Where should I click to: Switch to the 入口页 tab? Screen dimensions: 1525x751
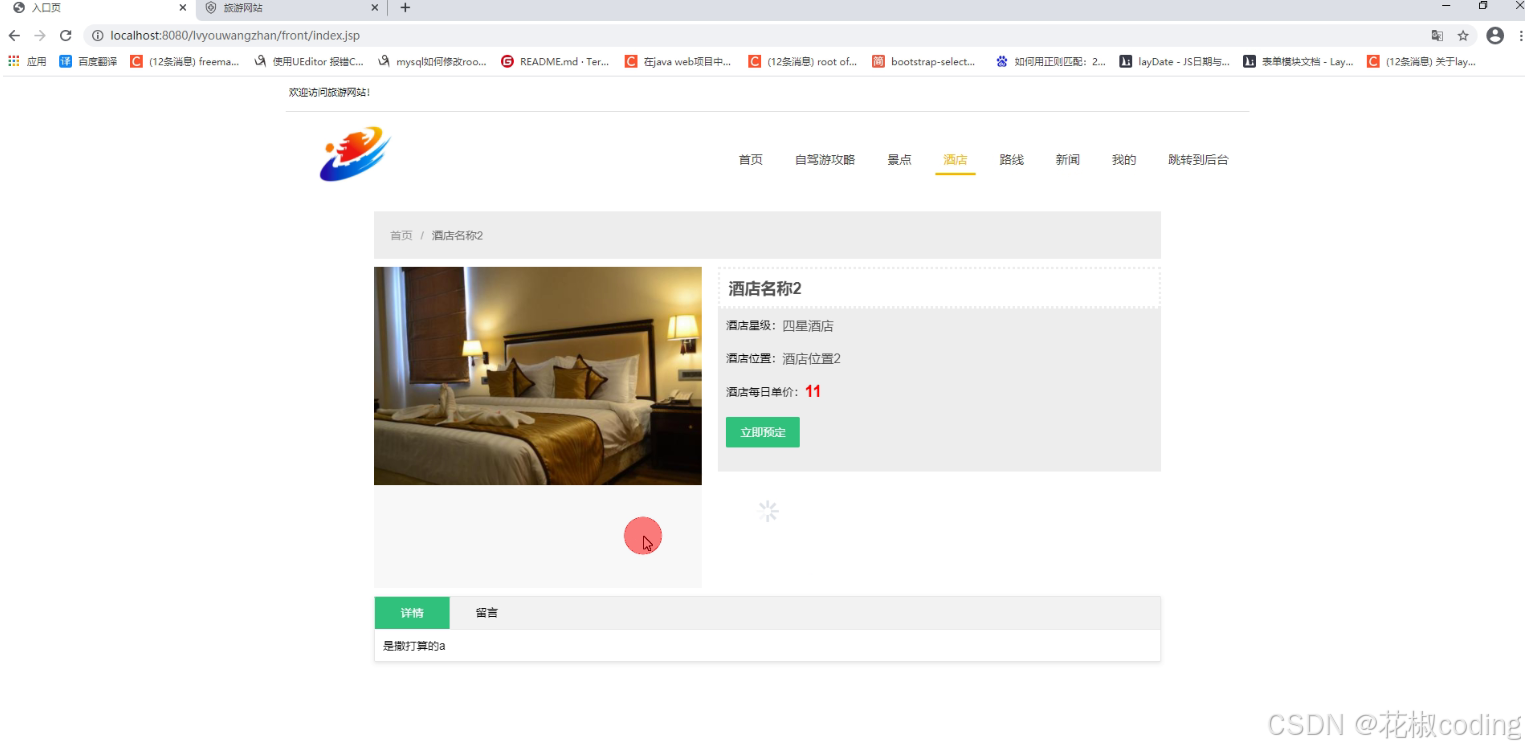tap(98, 7)
